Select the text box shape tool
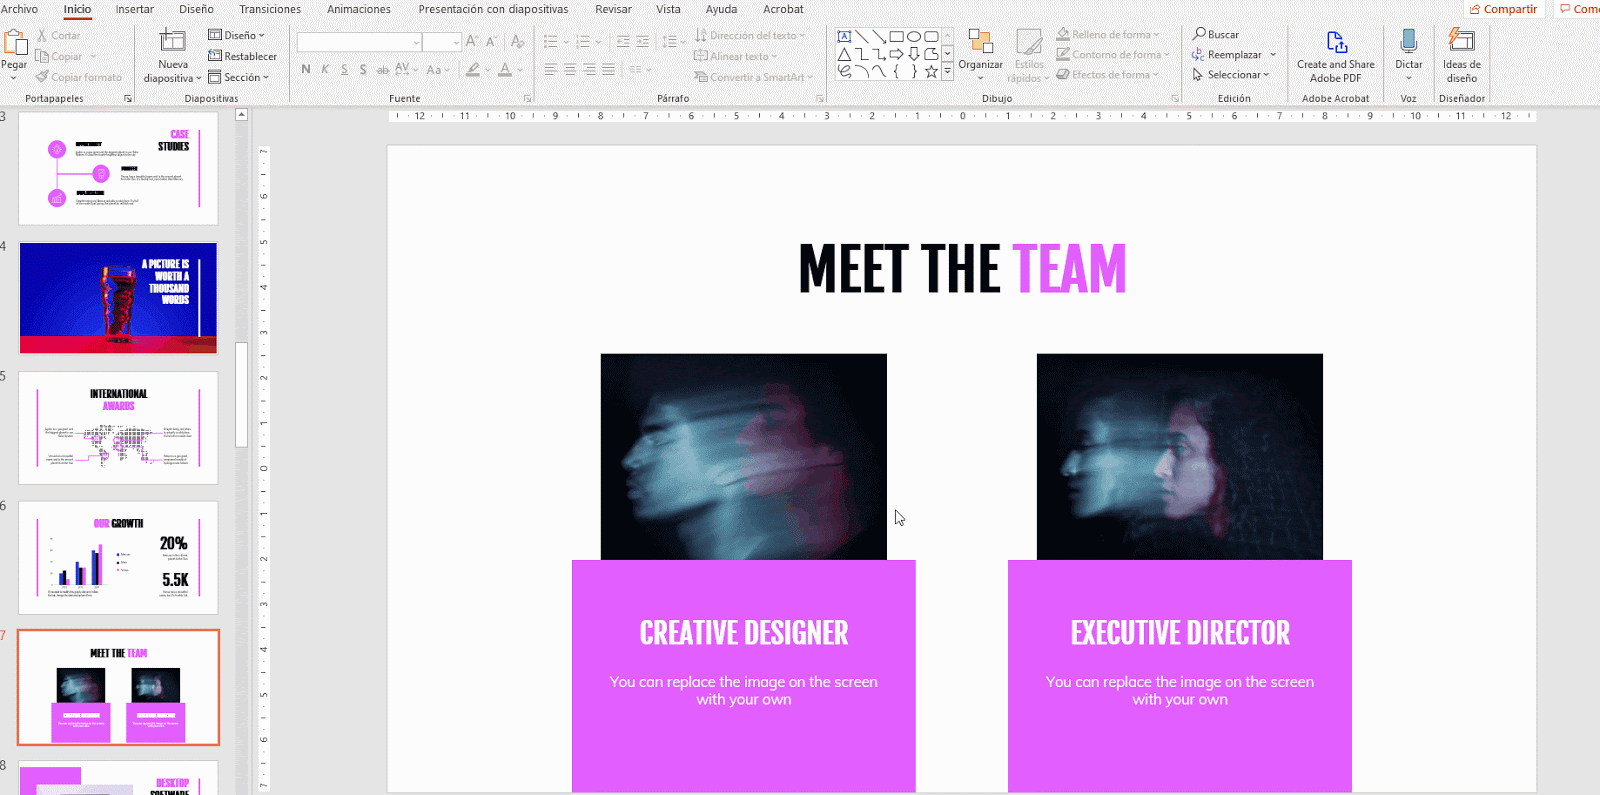Screen dimensions: 1600x795 tap(844, 36)
